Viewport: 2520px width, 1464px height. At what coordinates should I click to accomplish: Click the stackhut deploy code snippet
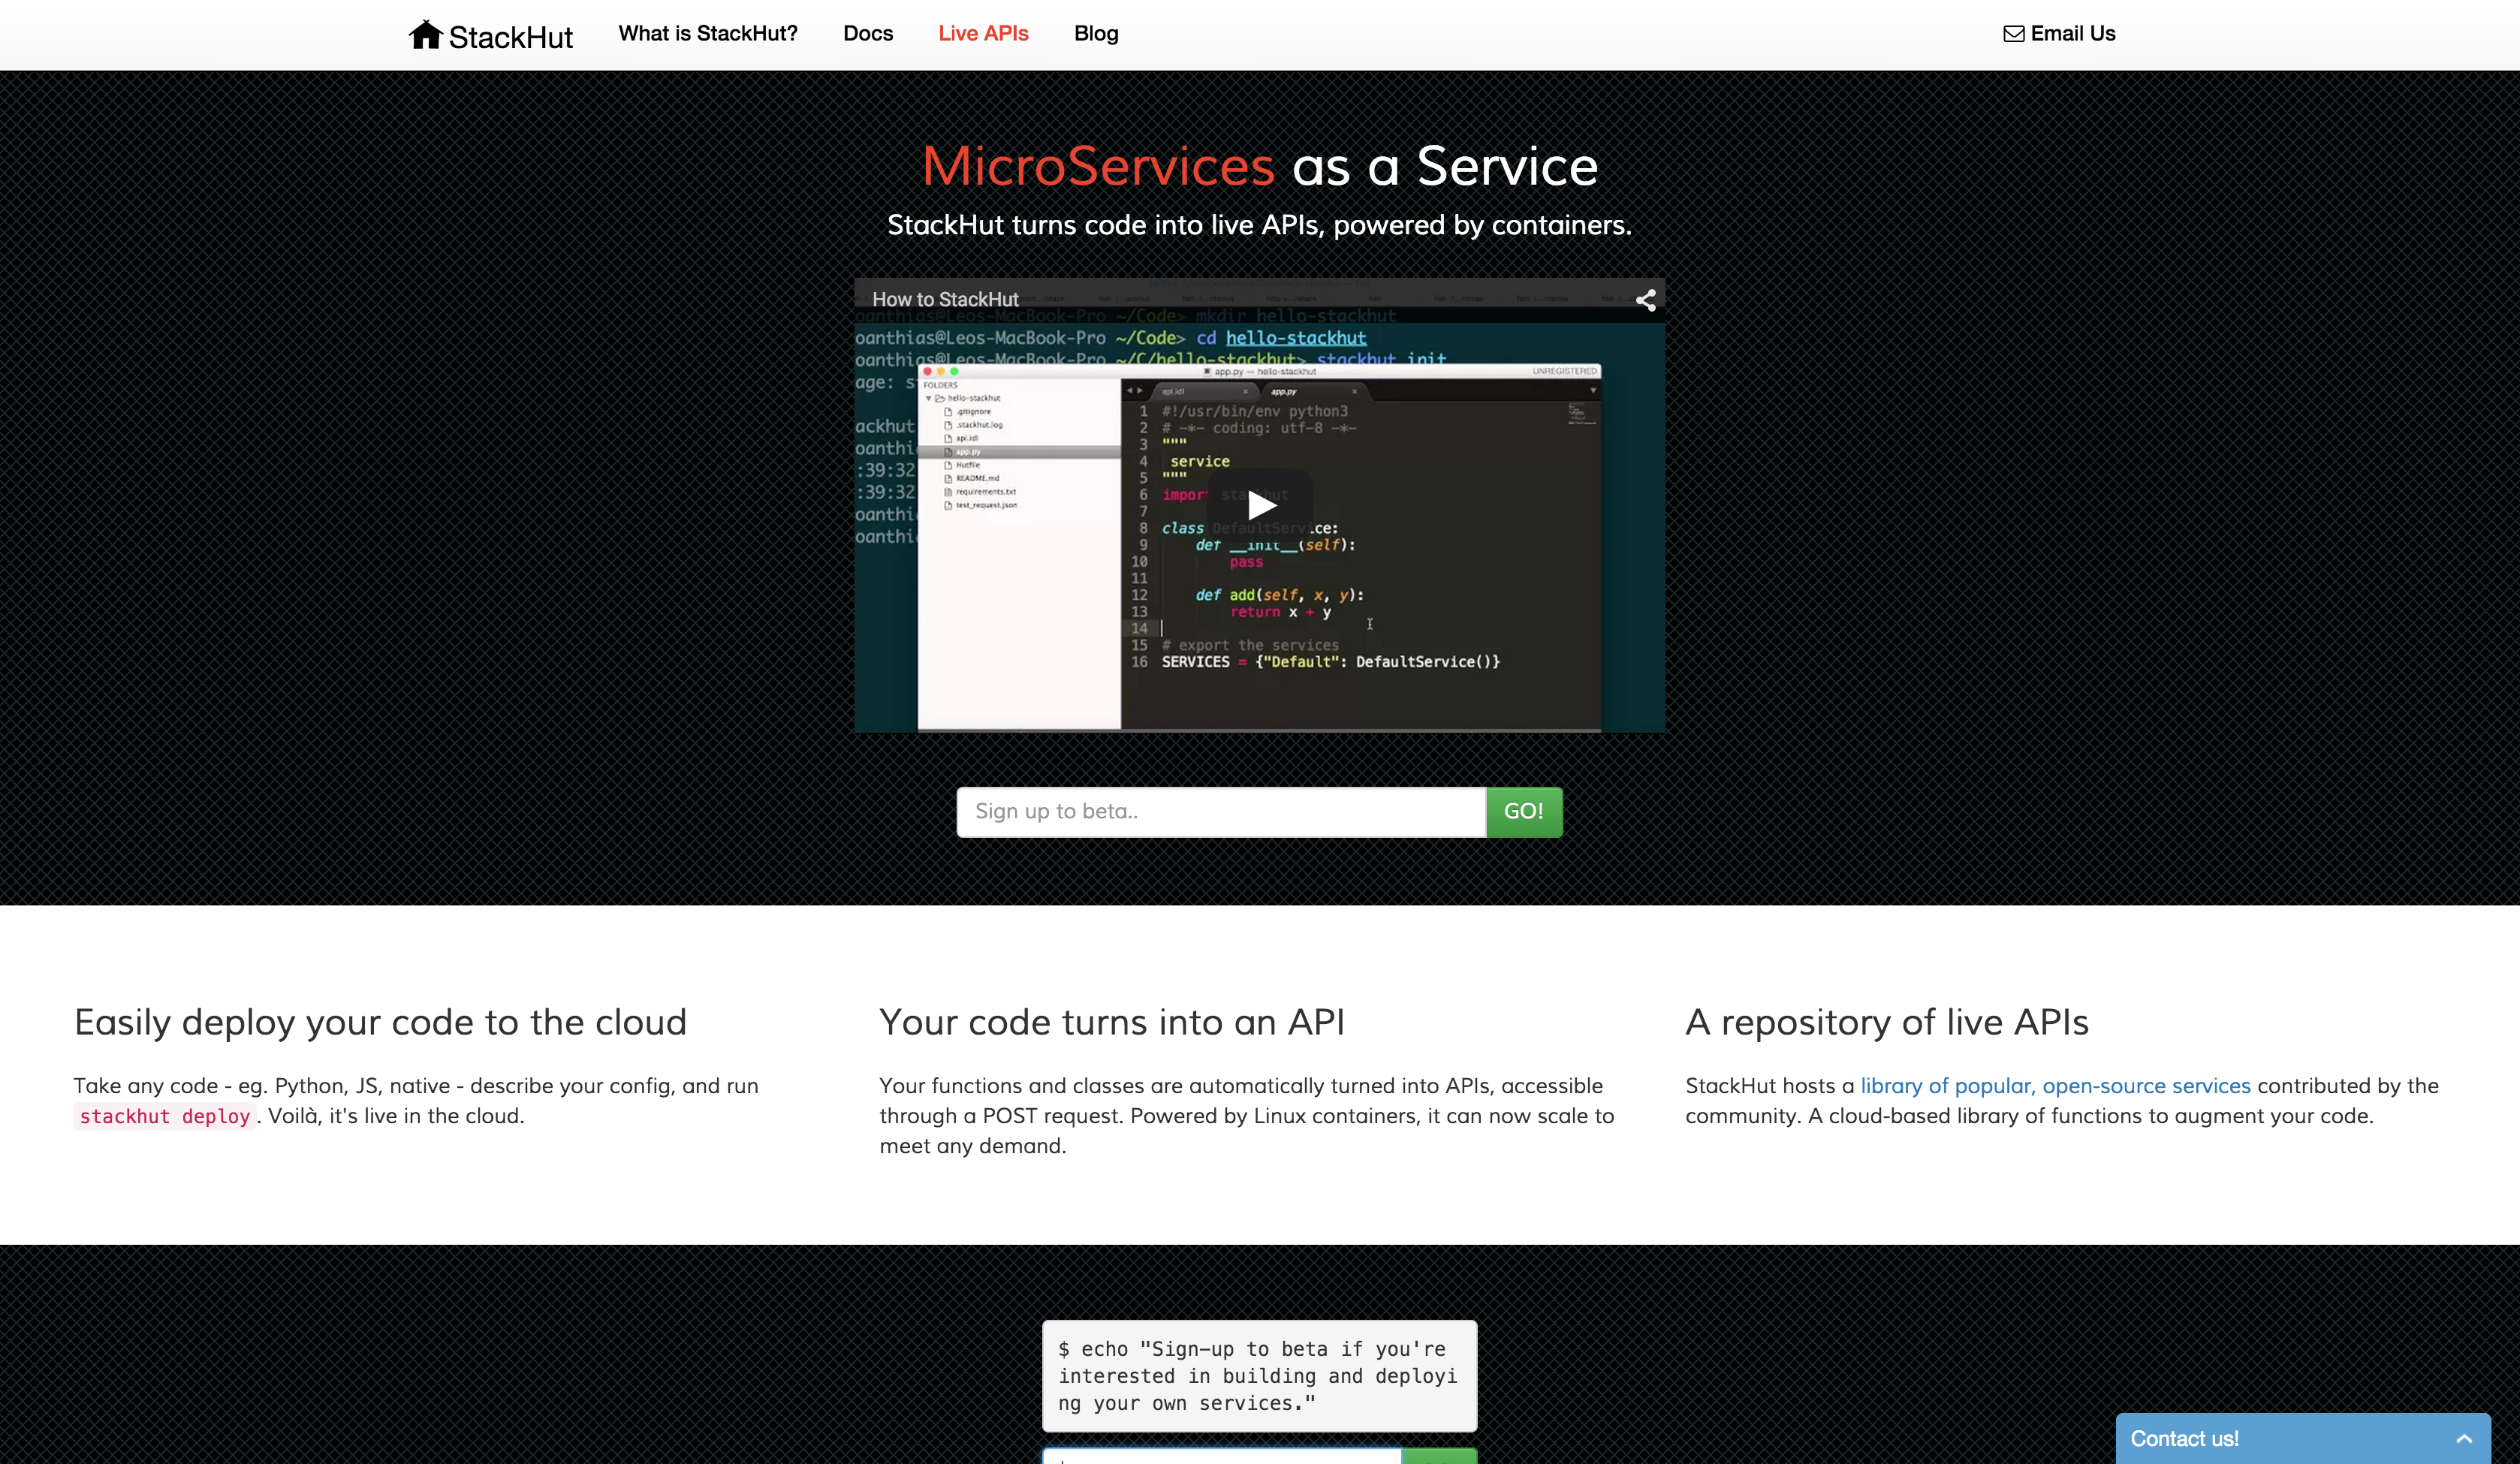coord(165,1116)
